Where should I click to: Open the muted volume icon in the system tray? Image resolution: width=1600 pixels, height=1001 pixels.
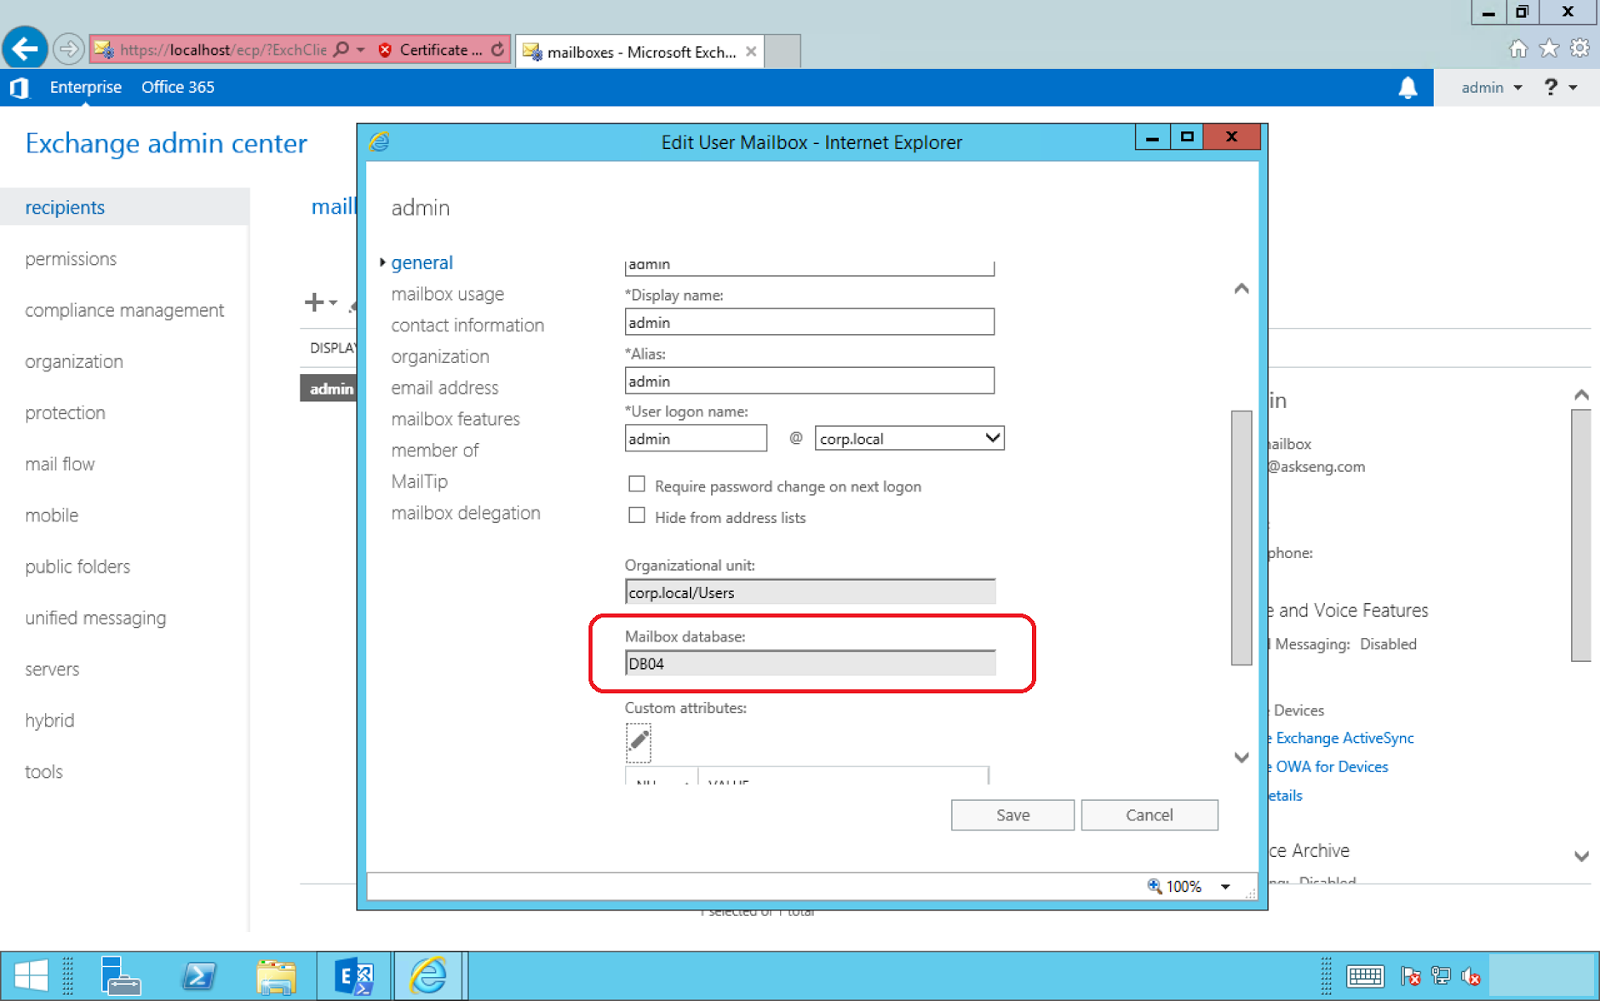tap(1471, 977)
